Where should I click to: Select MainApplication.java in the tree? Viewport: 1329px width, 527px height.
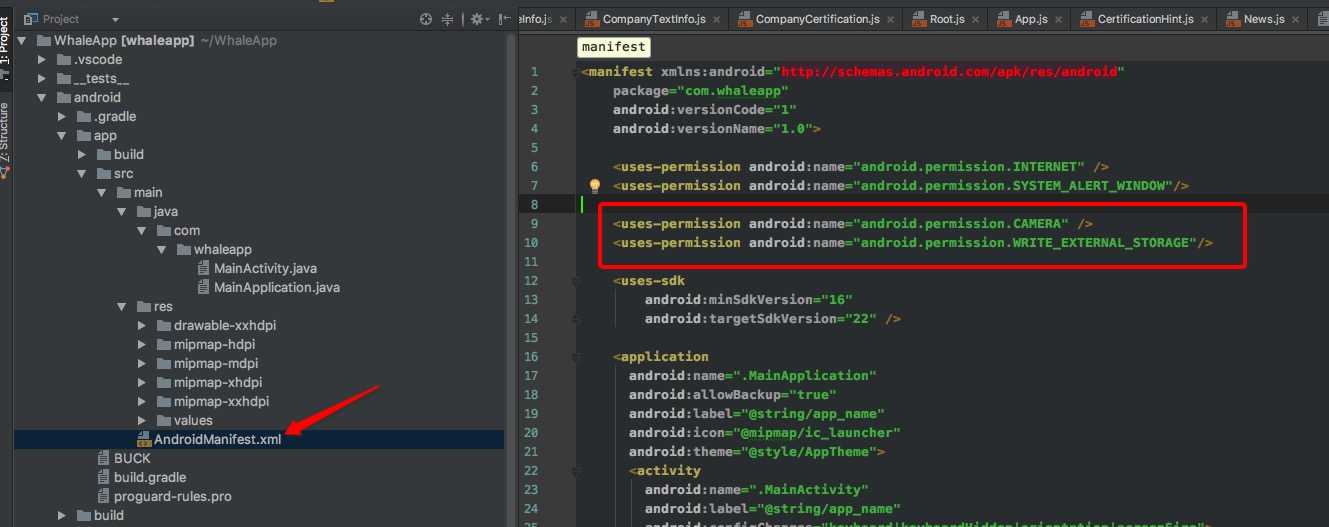(x=277, y=288)
